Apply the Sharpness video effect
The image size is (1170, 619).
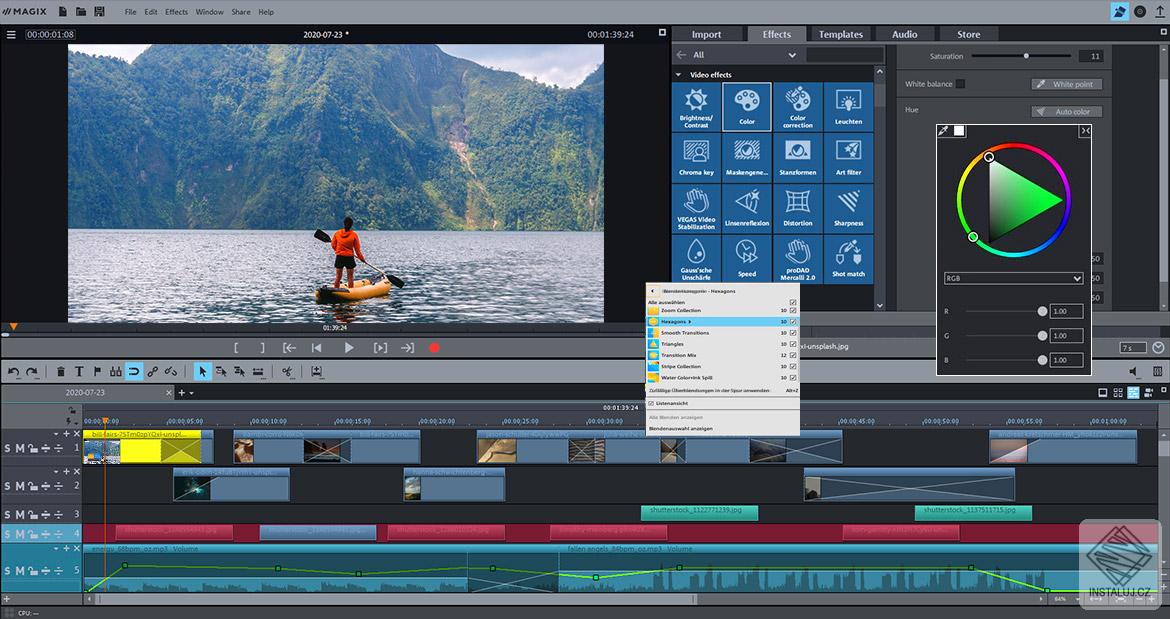(848, 208)
